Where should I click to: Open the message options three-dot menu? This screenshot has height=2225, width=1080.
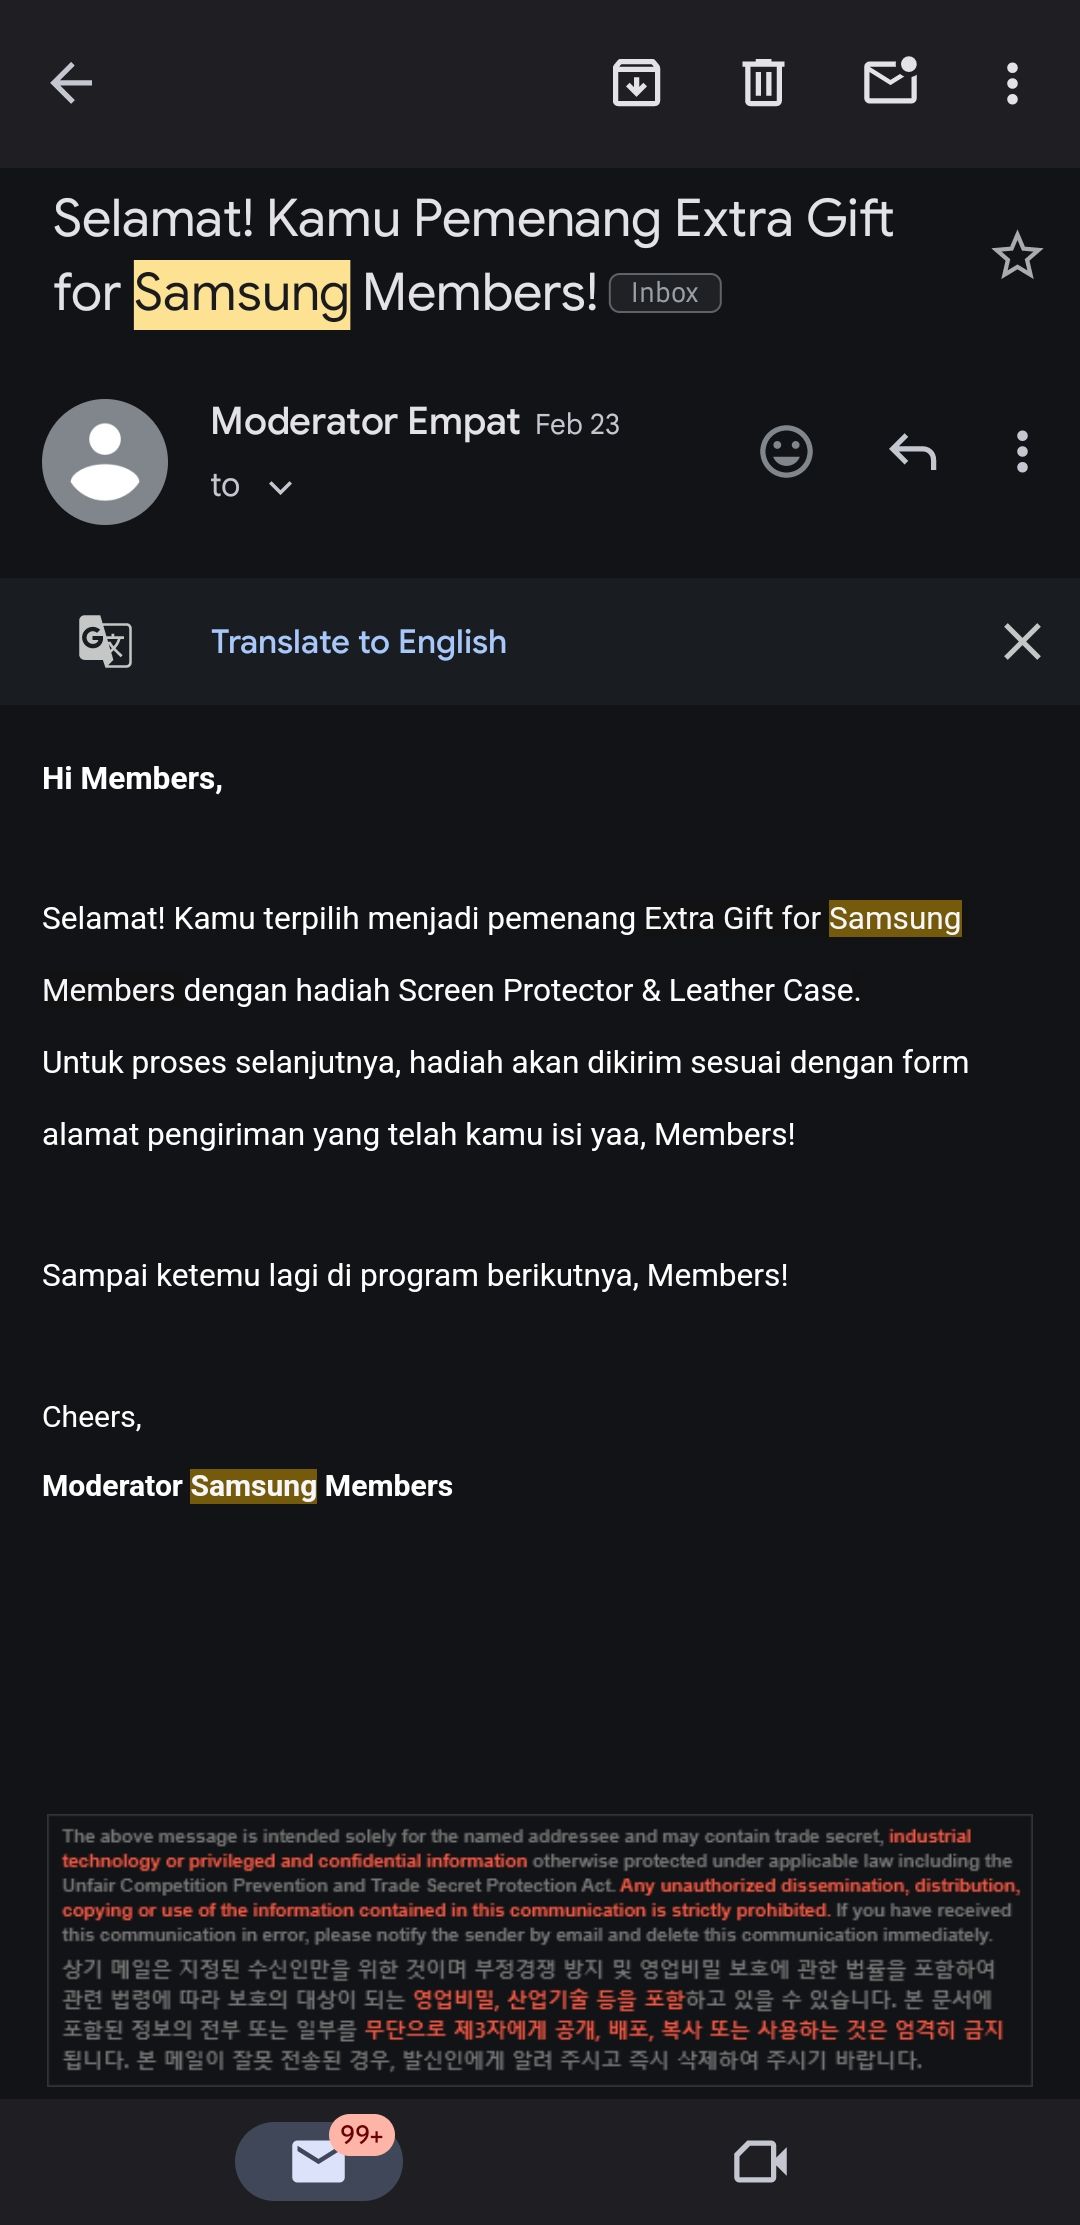pos(1022,452)
